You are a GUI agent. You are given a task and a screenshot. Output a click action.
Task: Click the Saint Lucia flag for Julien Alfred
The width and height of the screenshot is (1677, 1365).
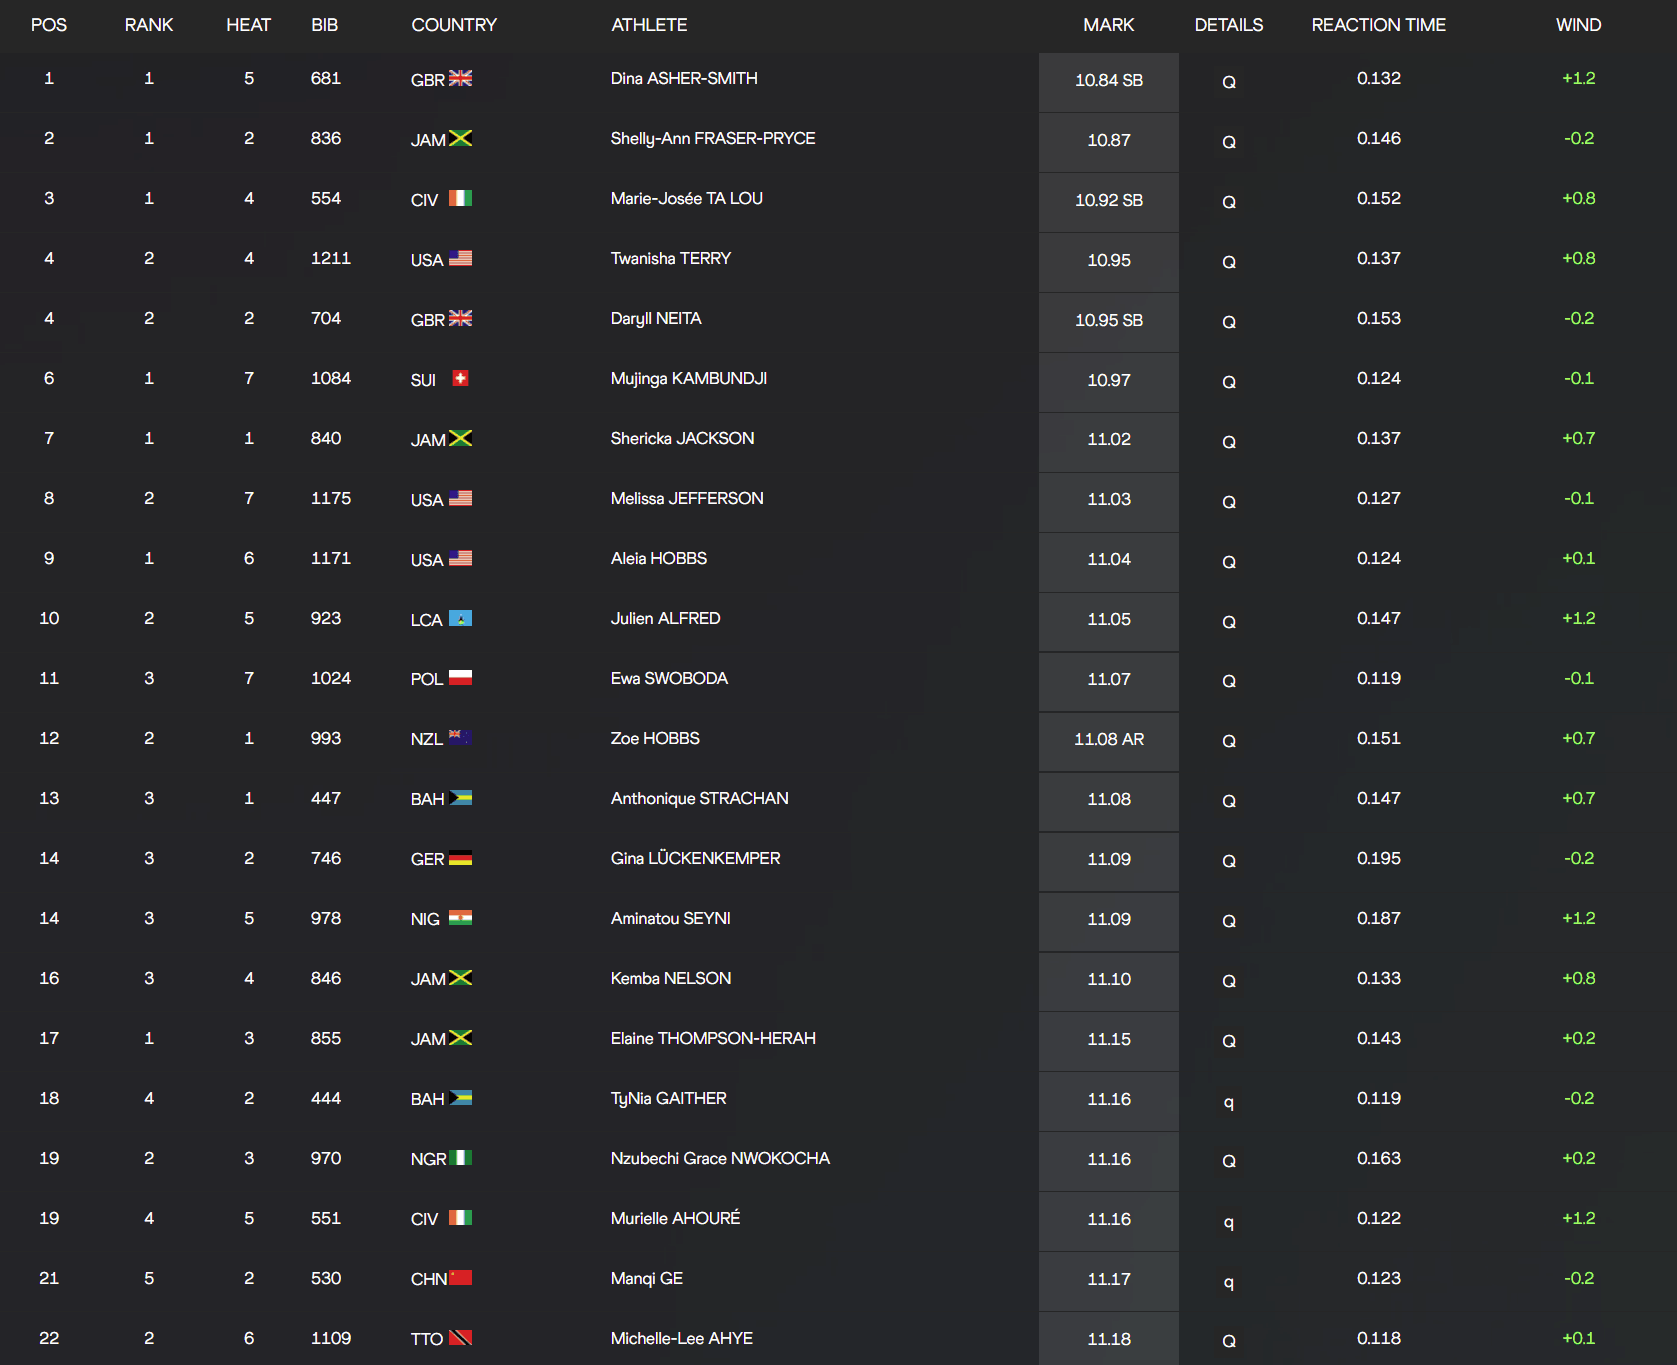click(460, 618)
